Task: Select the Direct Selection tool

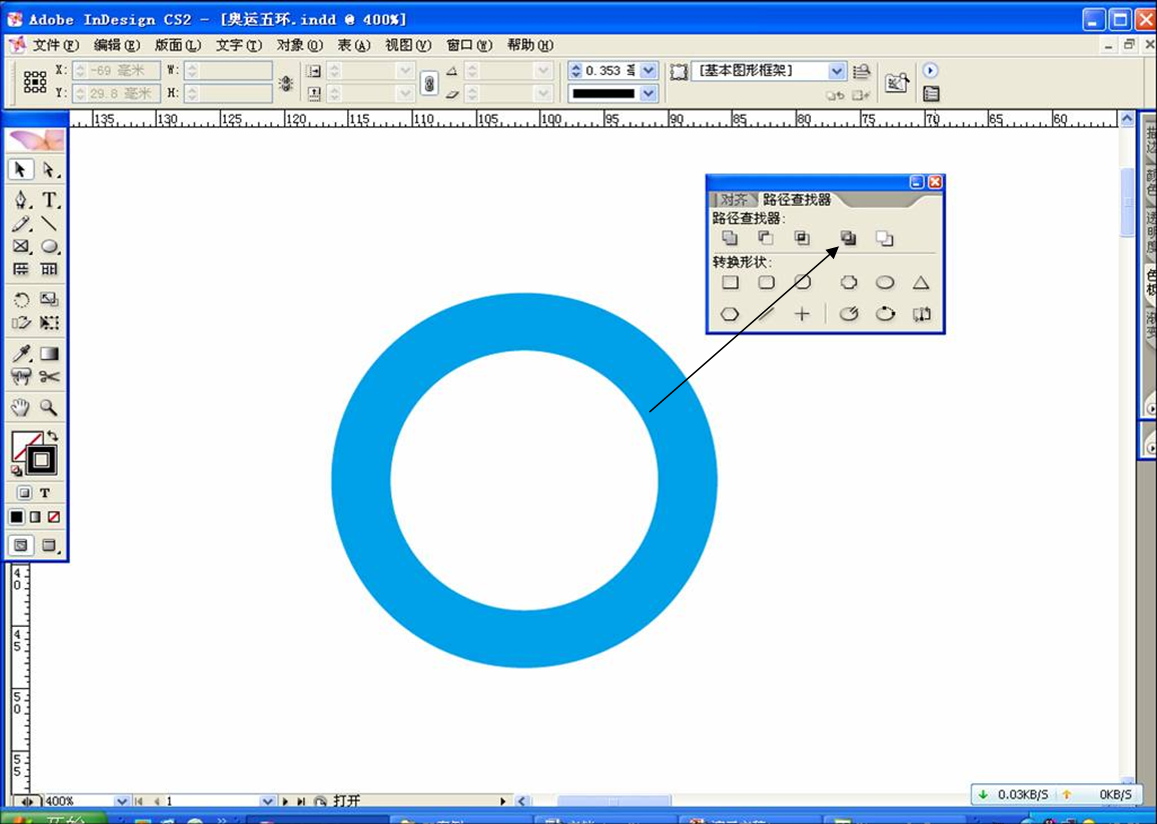Action: [49, 170]
